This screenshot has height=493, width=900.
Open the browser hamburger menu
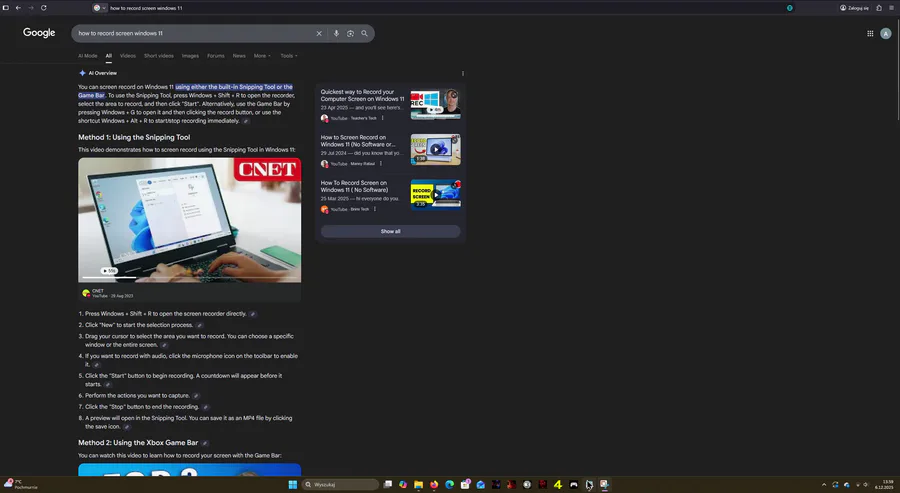(x=893, y=8)
